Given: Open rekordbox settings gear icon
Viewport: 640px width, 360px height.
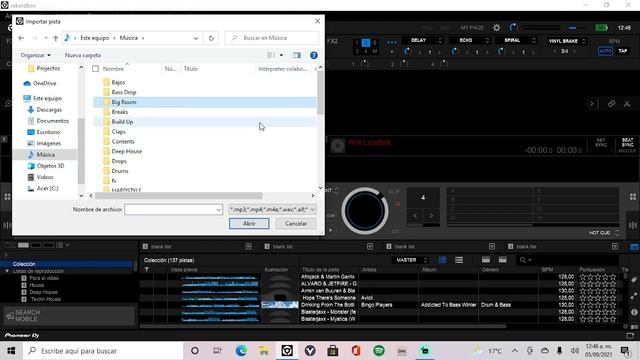Looking at the screenshot, I should point(496,28).
